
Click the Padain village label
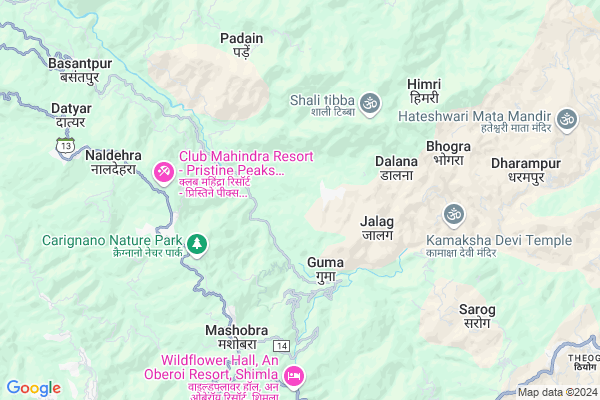[x=241, y=45]
